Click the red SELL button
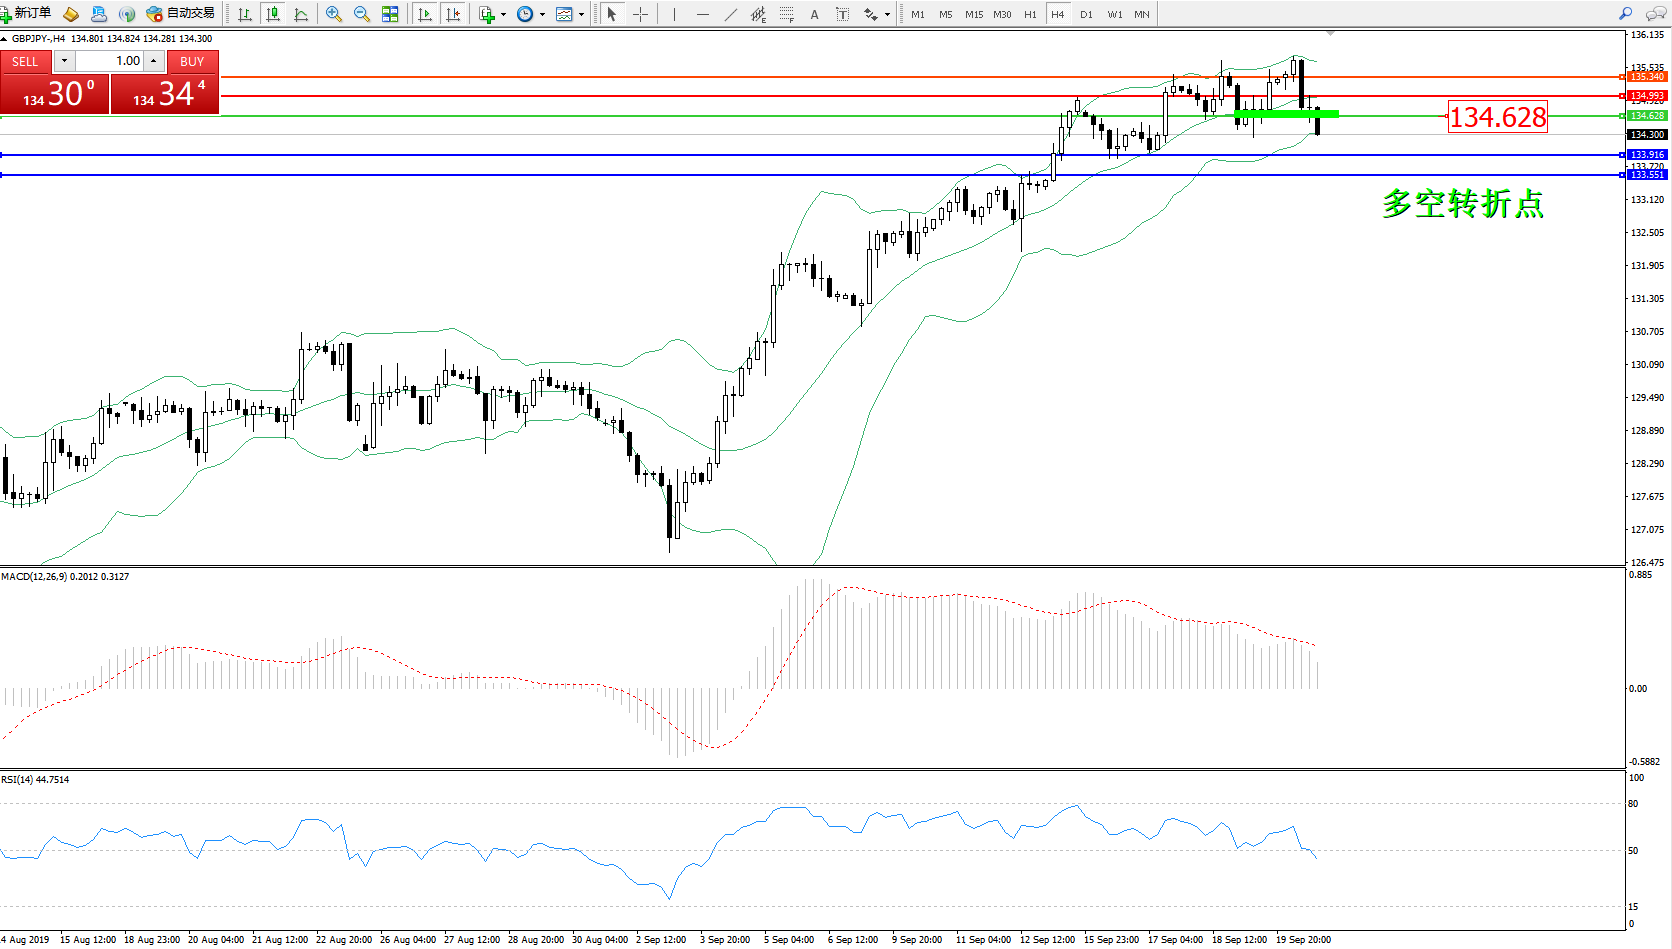 [25, 61]
